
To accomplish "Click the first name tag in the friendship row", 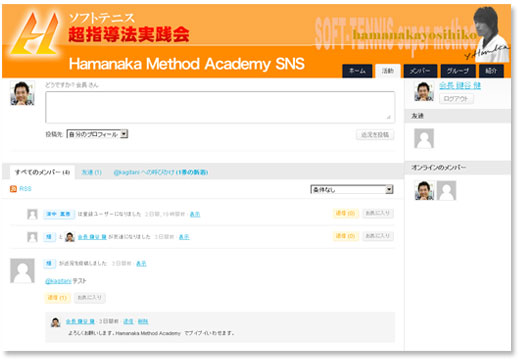I will coord(49,237).
